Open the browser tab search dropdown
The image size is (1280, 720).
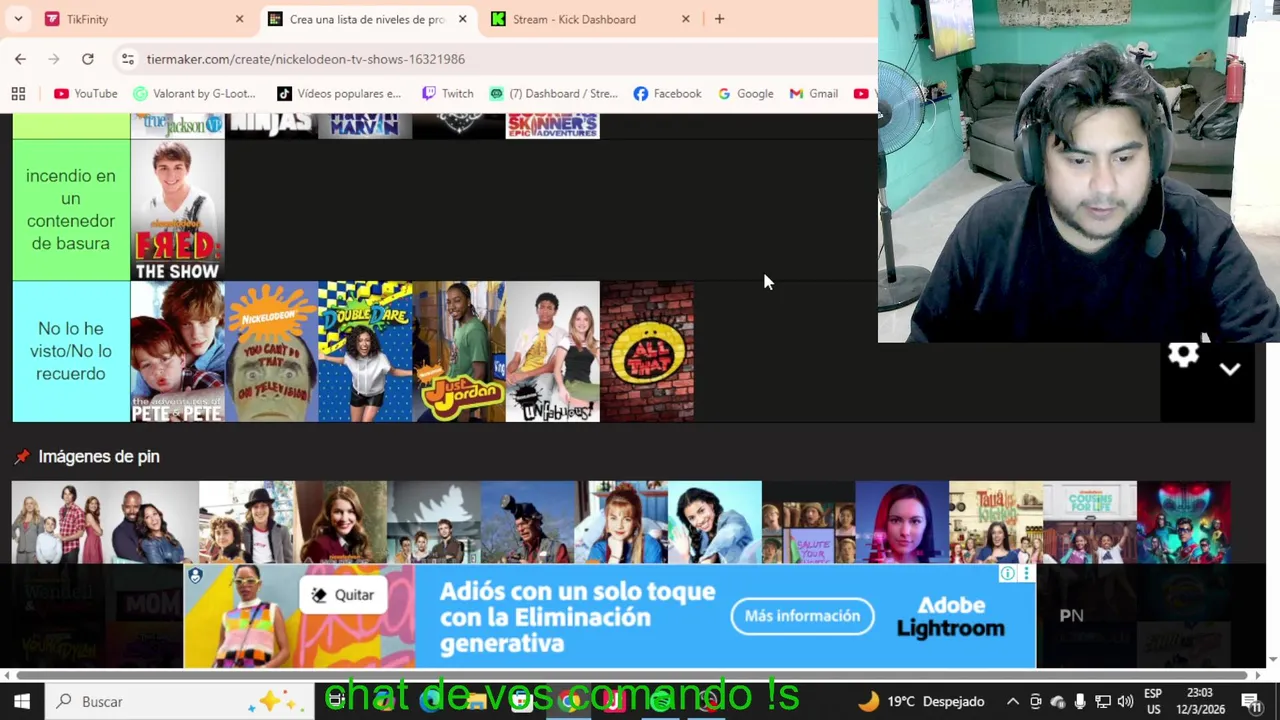[x=19, y=19]
